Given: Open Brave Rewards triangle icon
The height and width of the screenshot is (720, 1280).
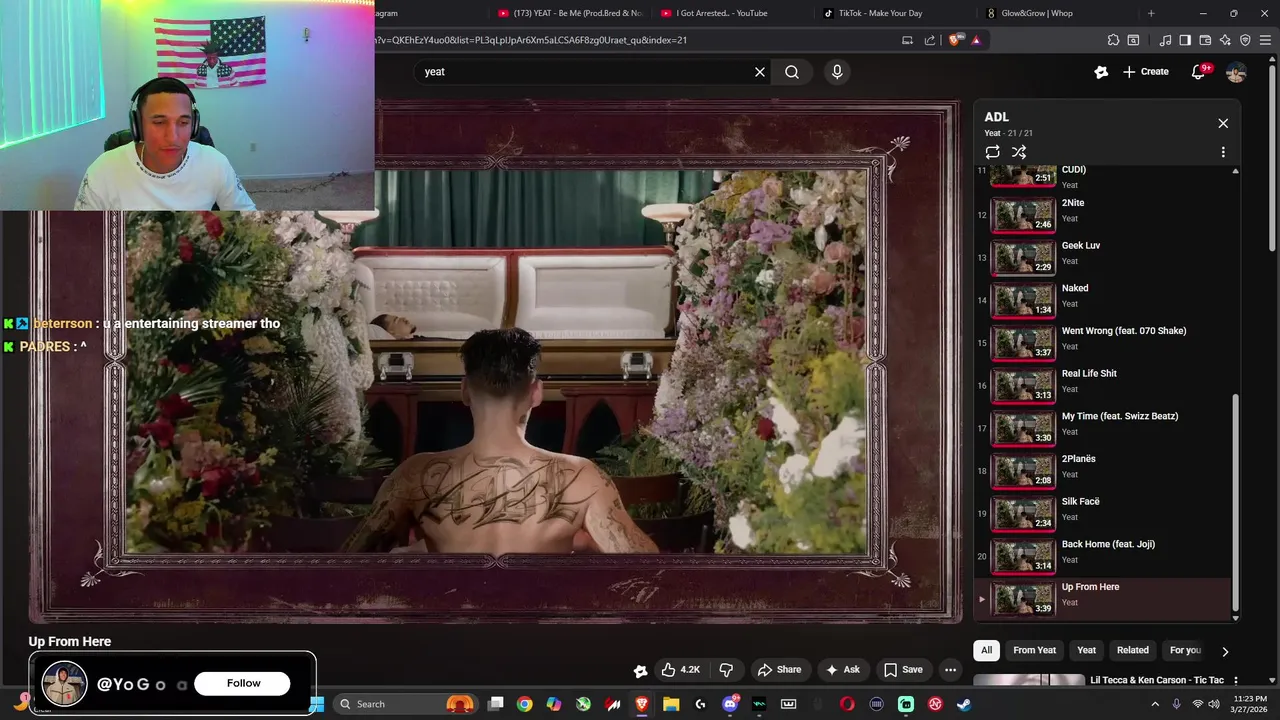Looking at the screenshot, I should tap(976, 40).
